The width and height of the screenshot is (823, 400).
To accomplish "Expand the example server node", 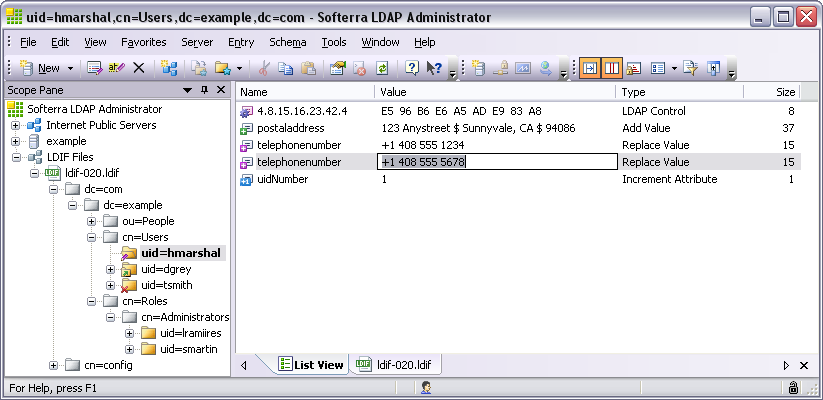I will click(15, 142).
